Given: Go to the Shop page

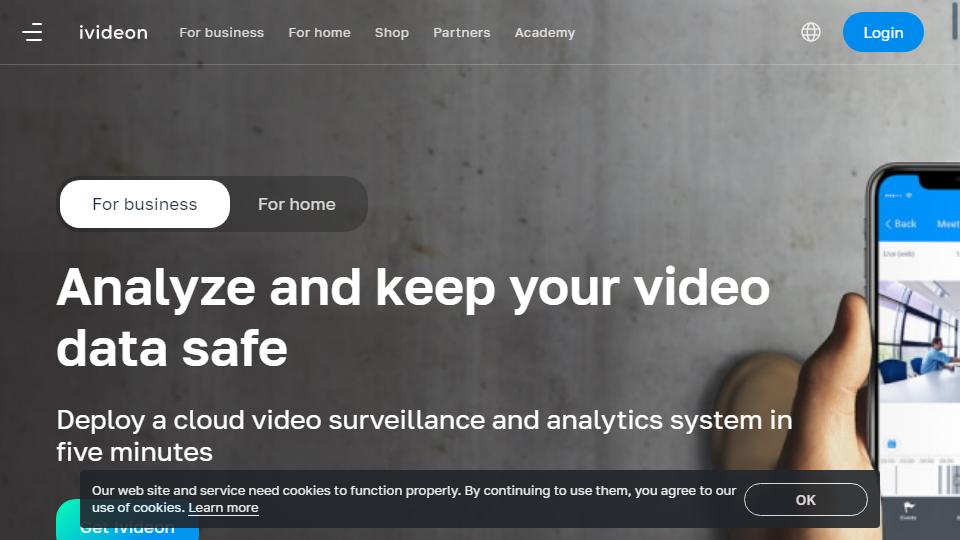Looking at the screenshot, I should 392,32.
